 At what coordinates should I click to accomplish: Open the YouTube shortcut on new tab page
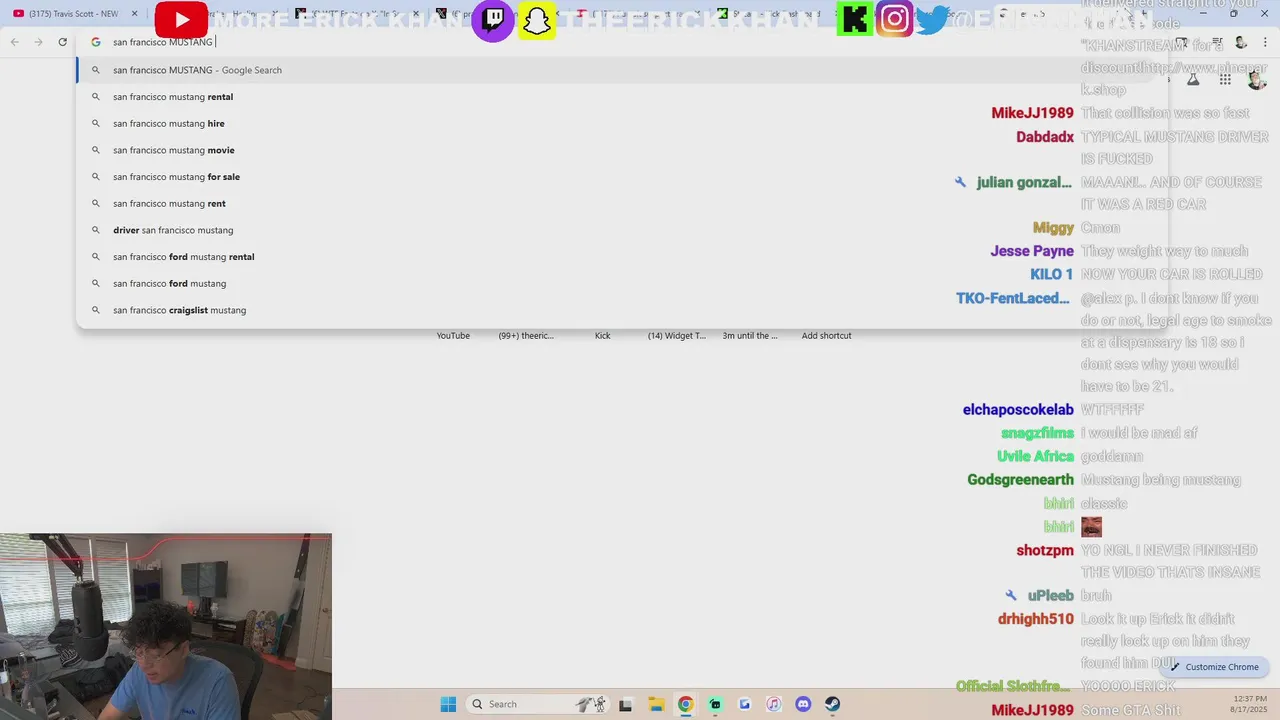(x=453, y=335)
